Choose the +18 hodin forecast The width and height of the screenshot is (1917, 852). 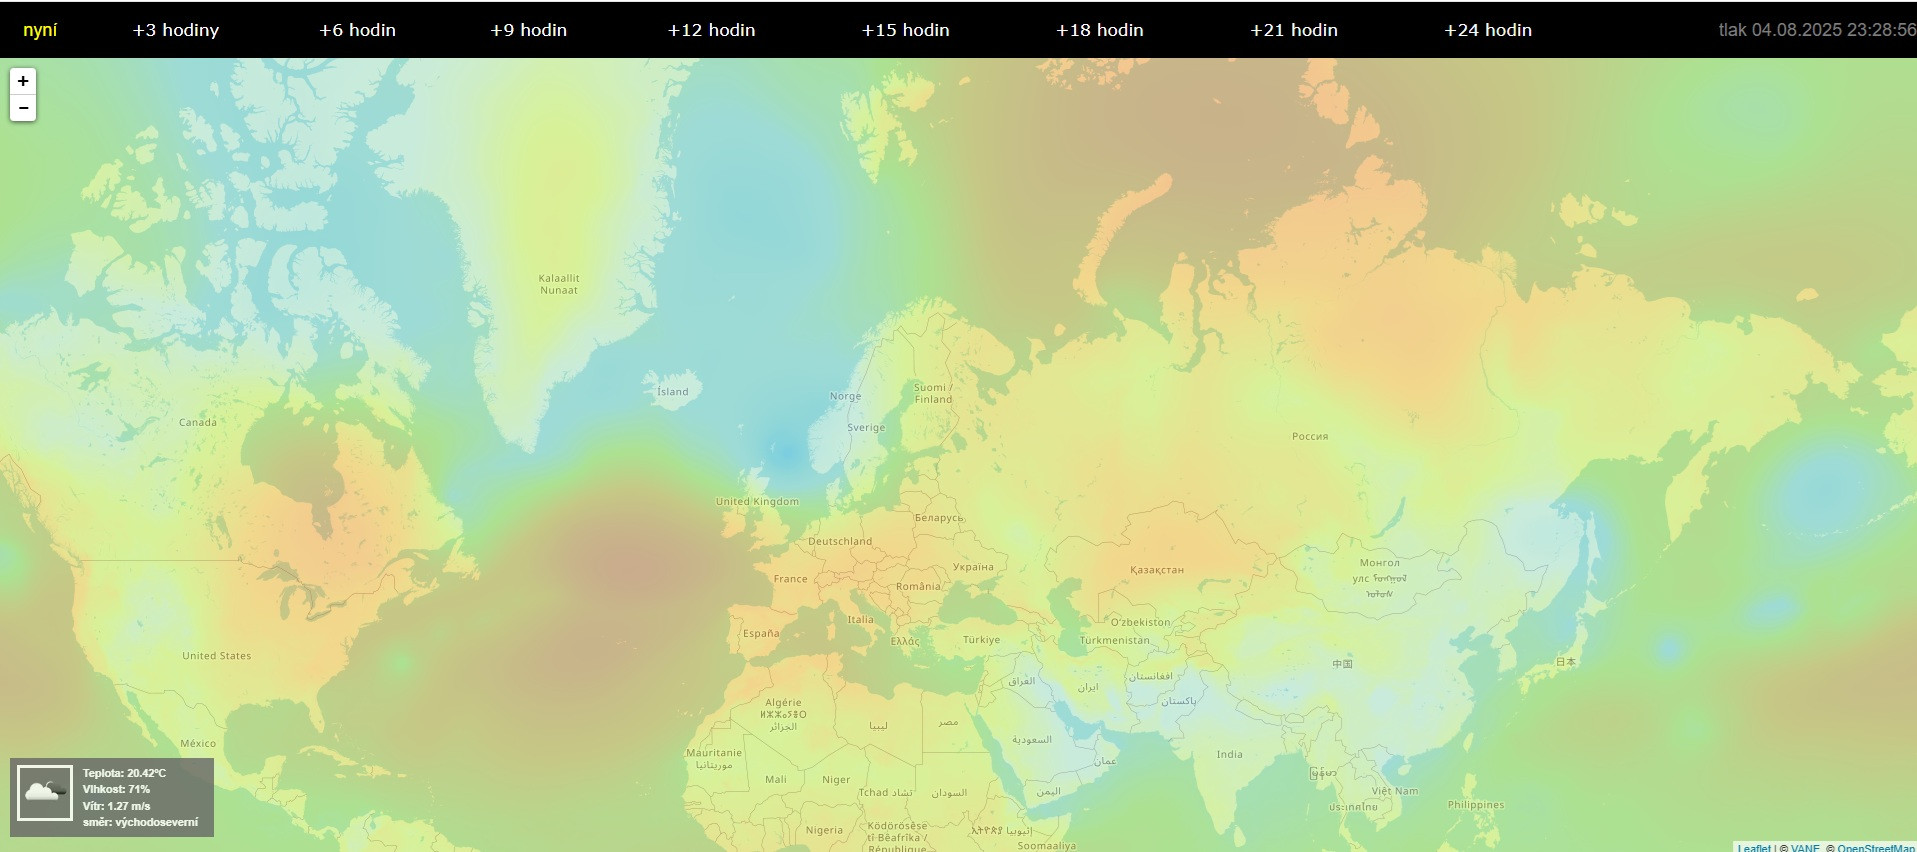(x=1099, y=30)
